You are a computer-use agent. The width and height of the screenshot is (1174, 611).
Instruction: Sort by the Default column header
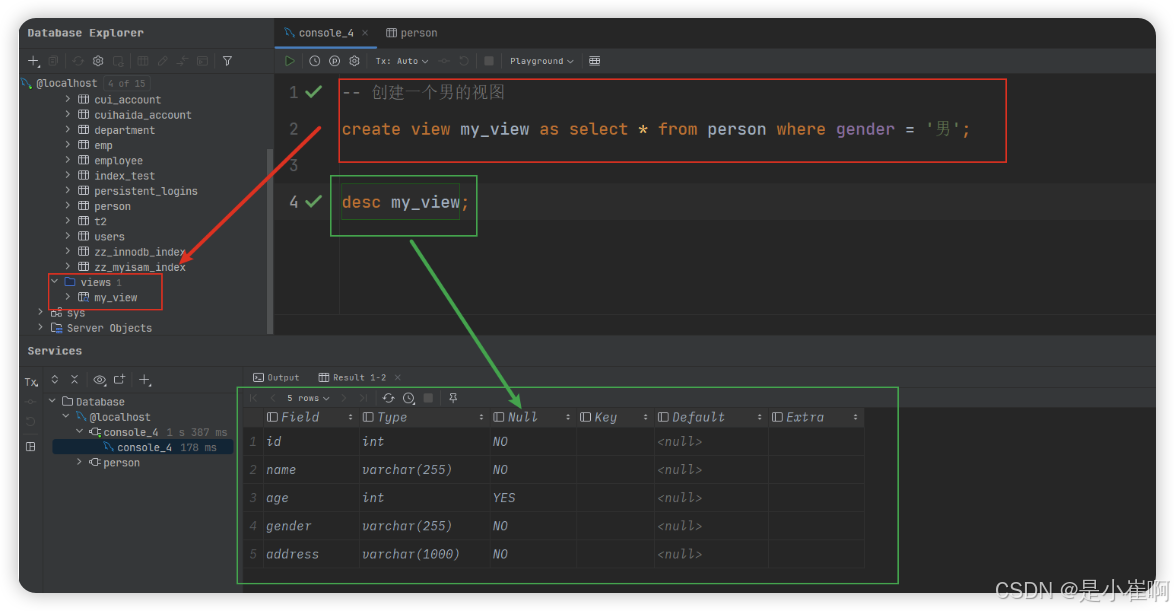pyautogui.click(x=710, y=417)
